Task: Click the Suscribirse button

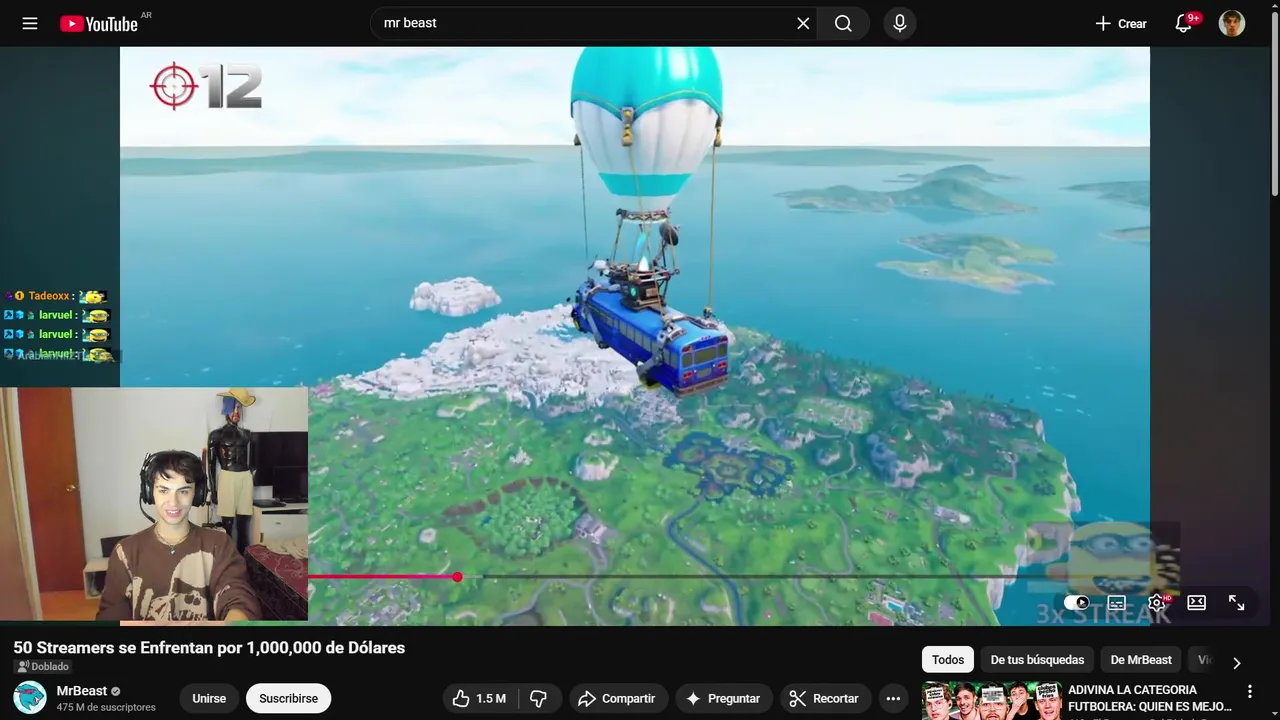Action: [289, 698]
